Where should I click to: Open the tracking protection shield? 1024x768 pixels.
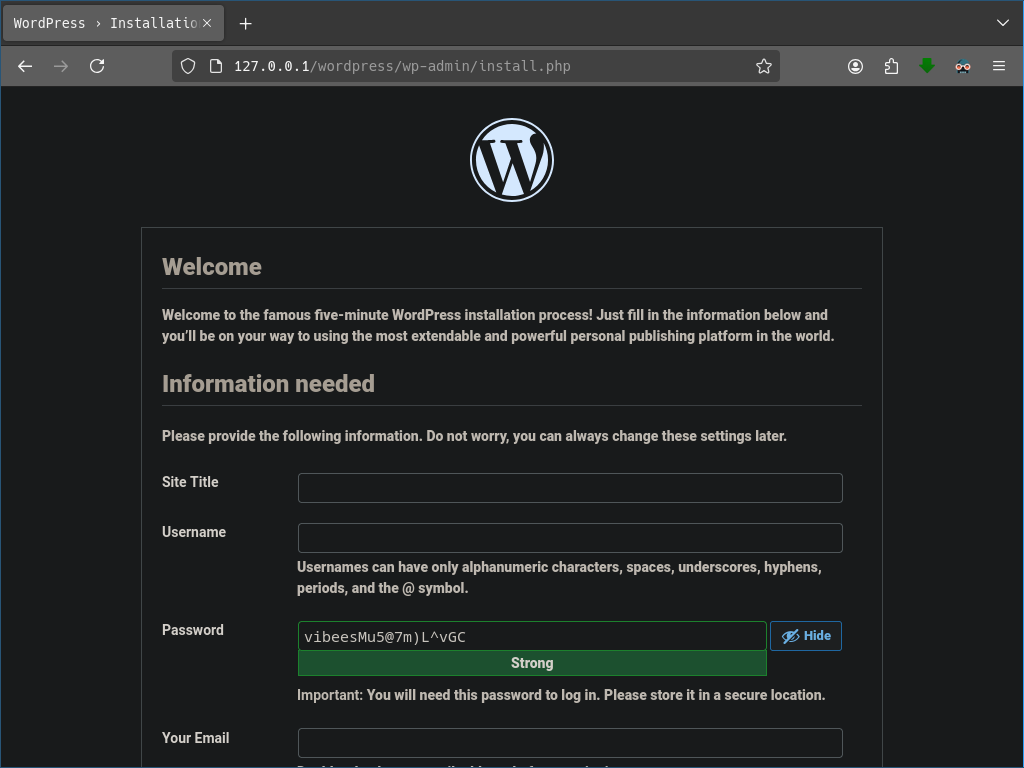188,66
